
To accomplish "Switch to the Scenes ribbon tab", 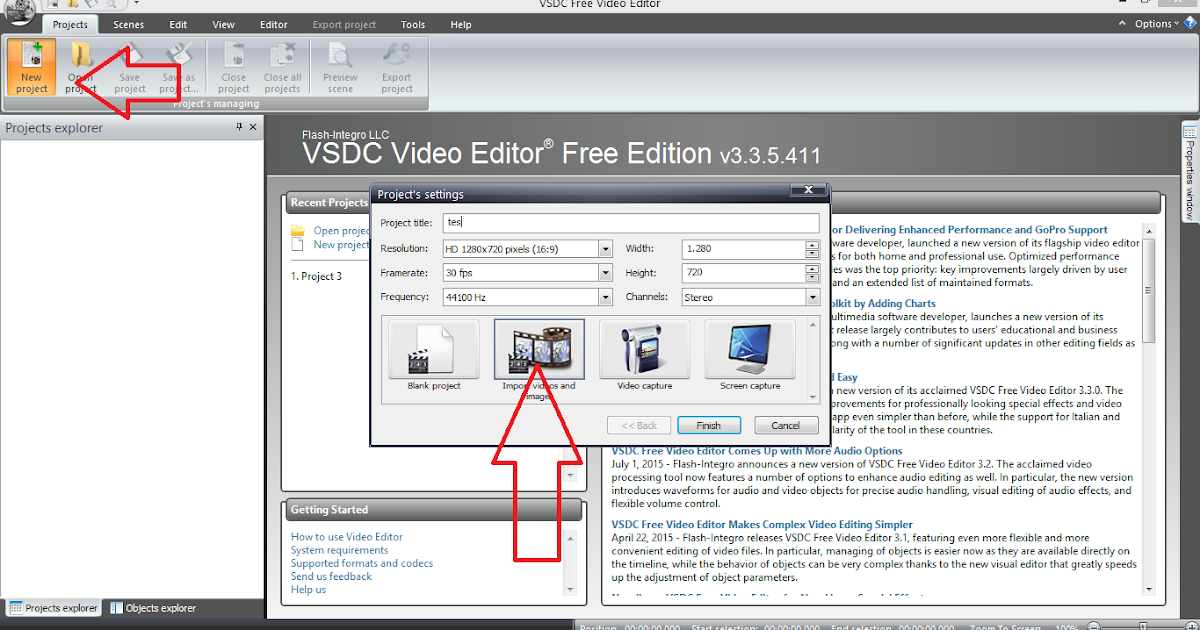I will pyautogui.click(x=128, y=24).
